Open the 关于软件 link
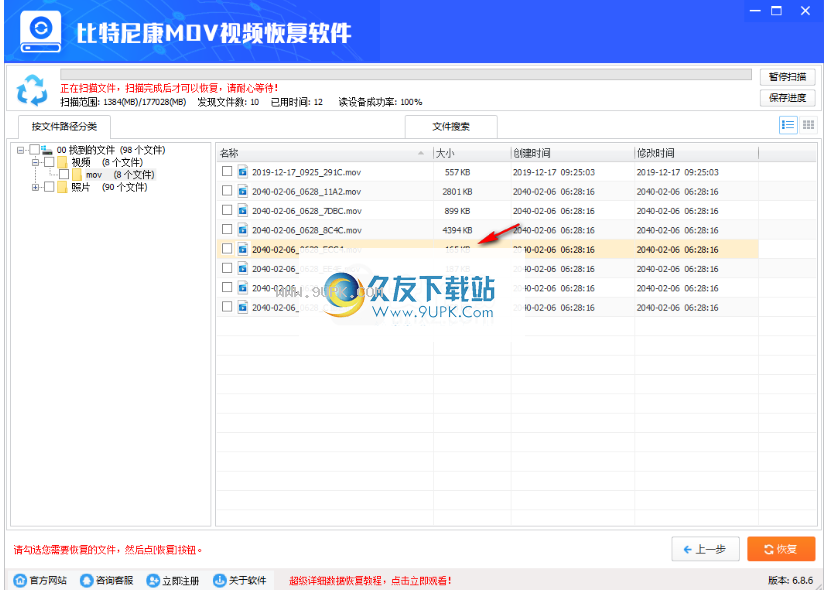 (x=248, y=581)
